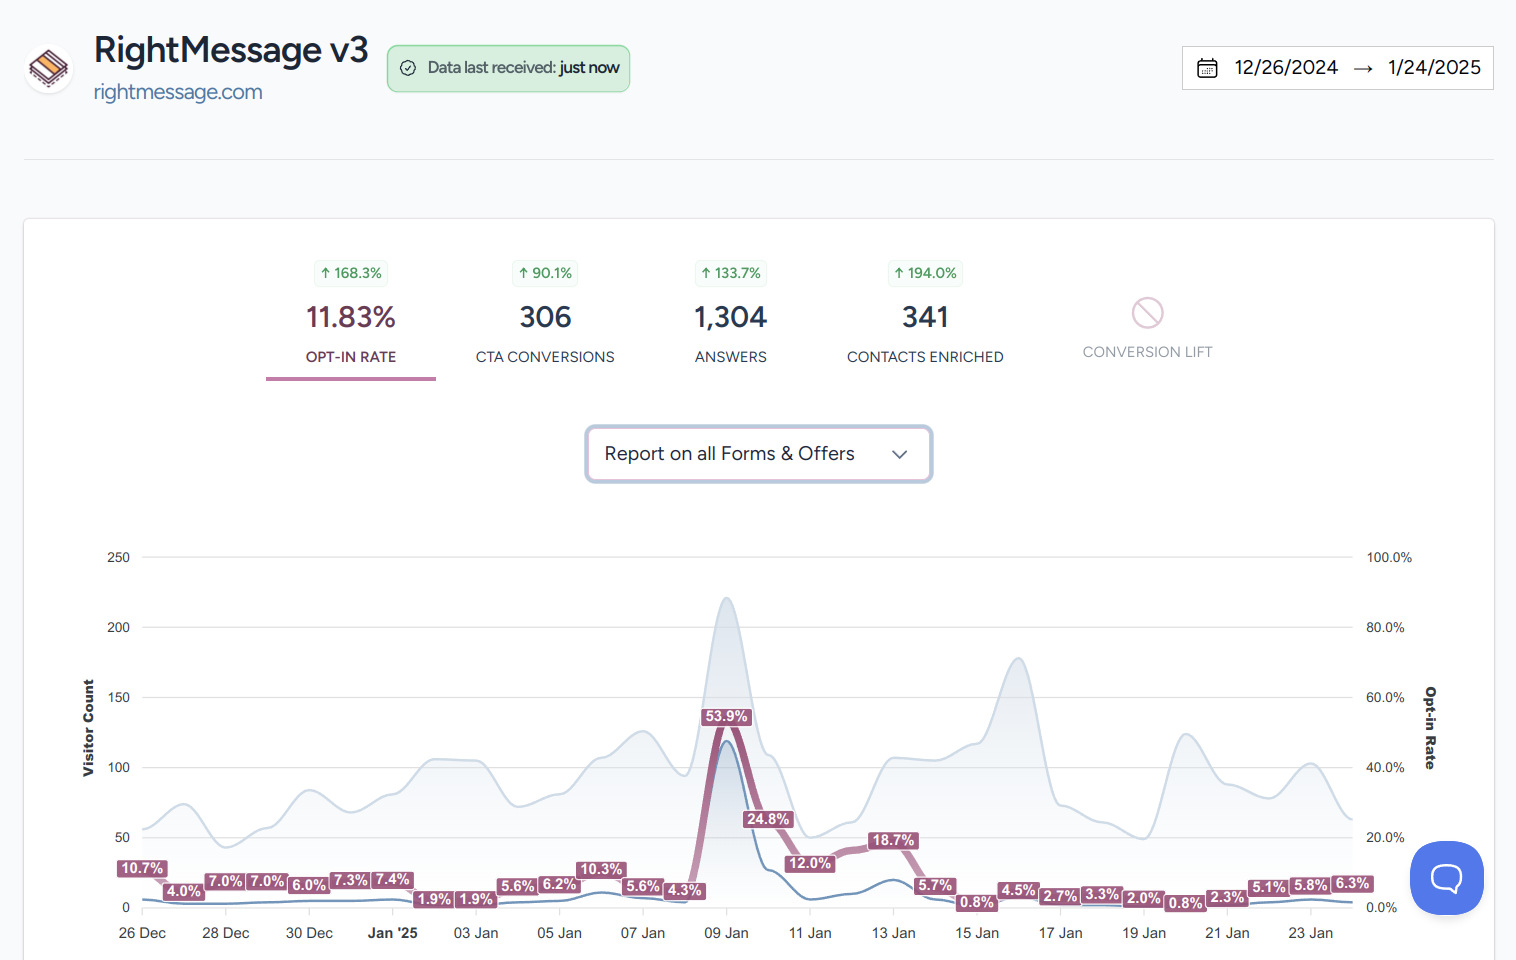Click the RightMessage logo icon
The height and width of the screenshot is (960, 1516).
pyautogui.click(x=48, y=69)
